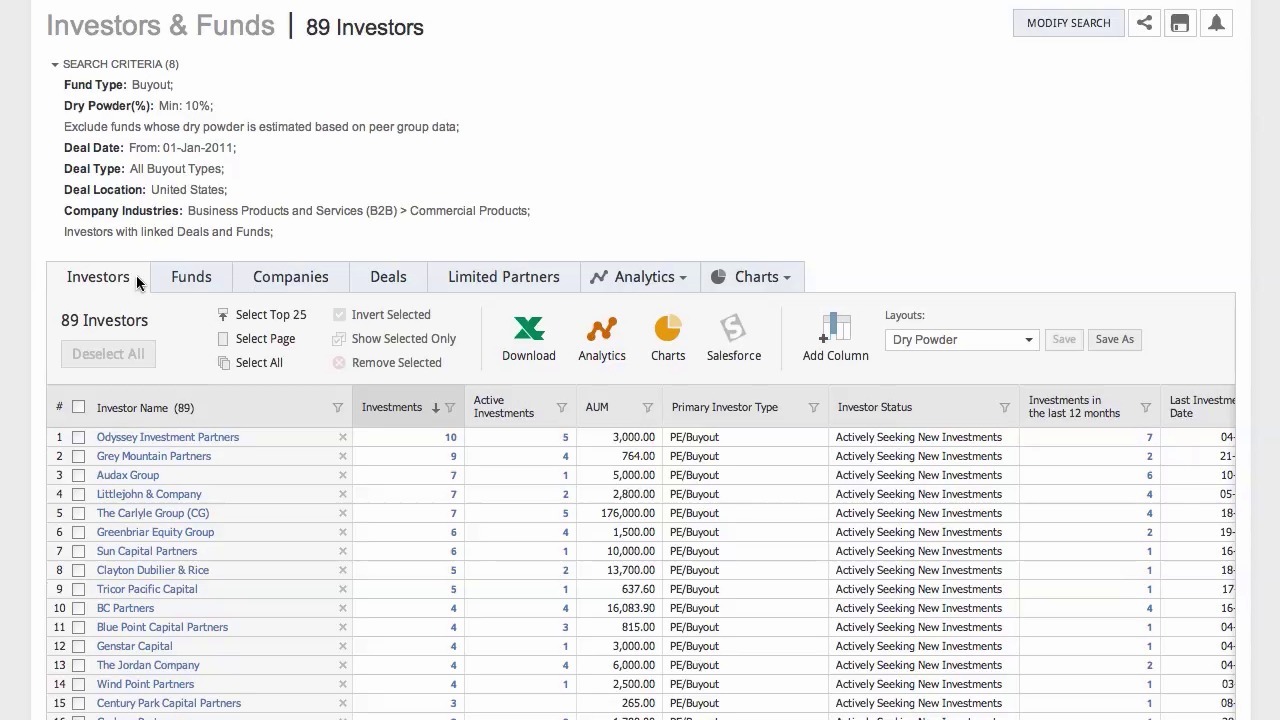Viewport: 1280px width, 720px height.
Task: Check the BC Partners row
Action: point(78,608)
